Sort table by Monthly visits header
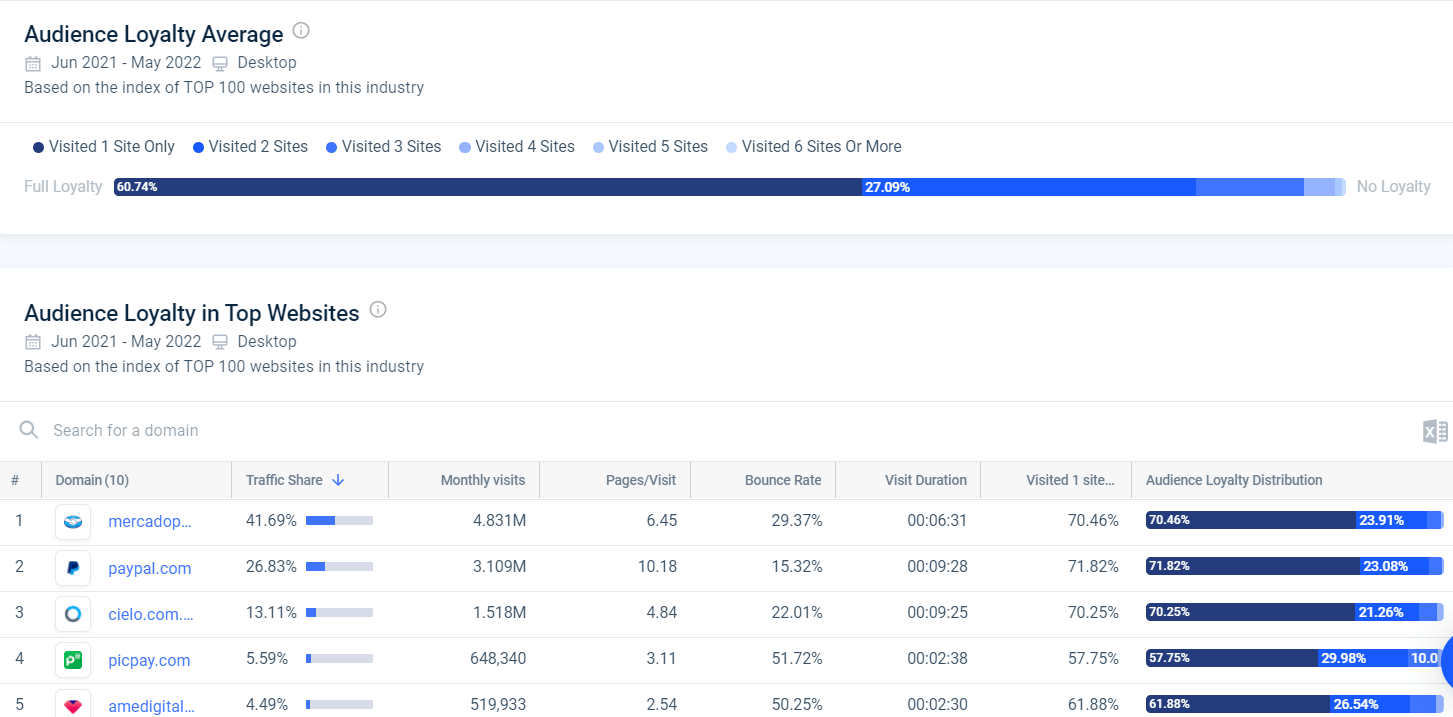1453x717 pixels. [482, 480]
